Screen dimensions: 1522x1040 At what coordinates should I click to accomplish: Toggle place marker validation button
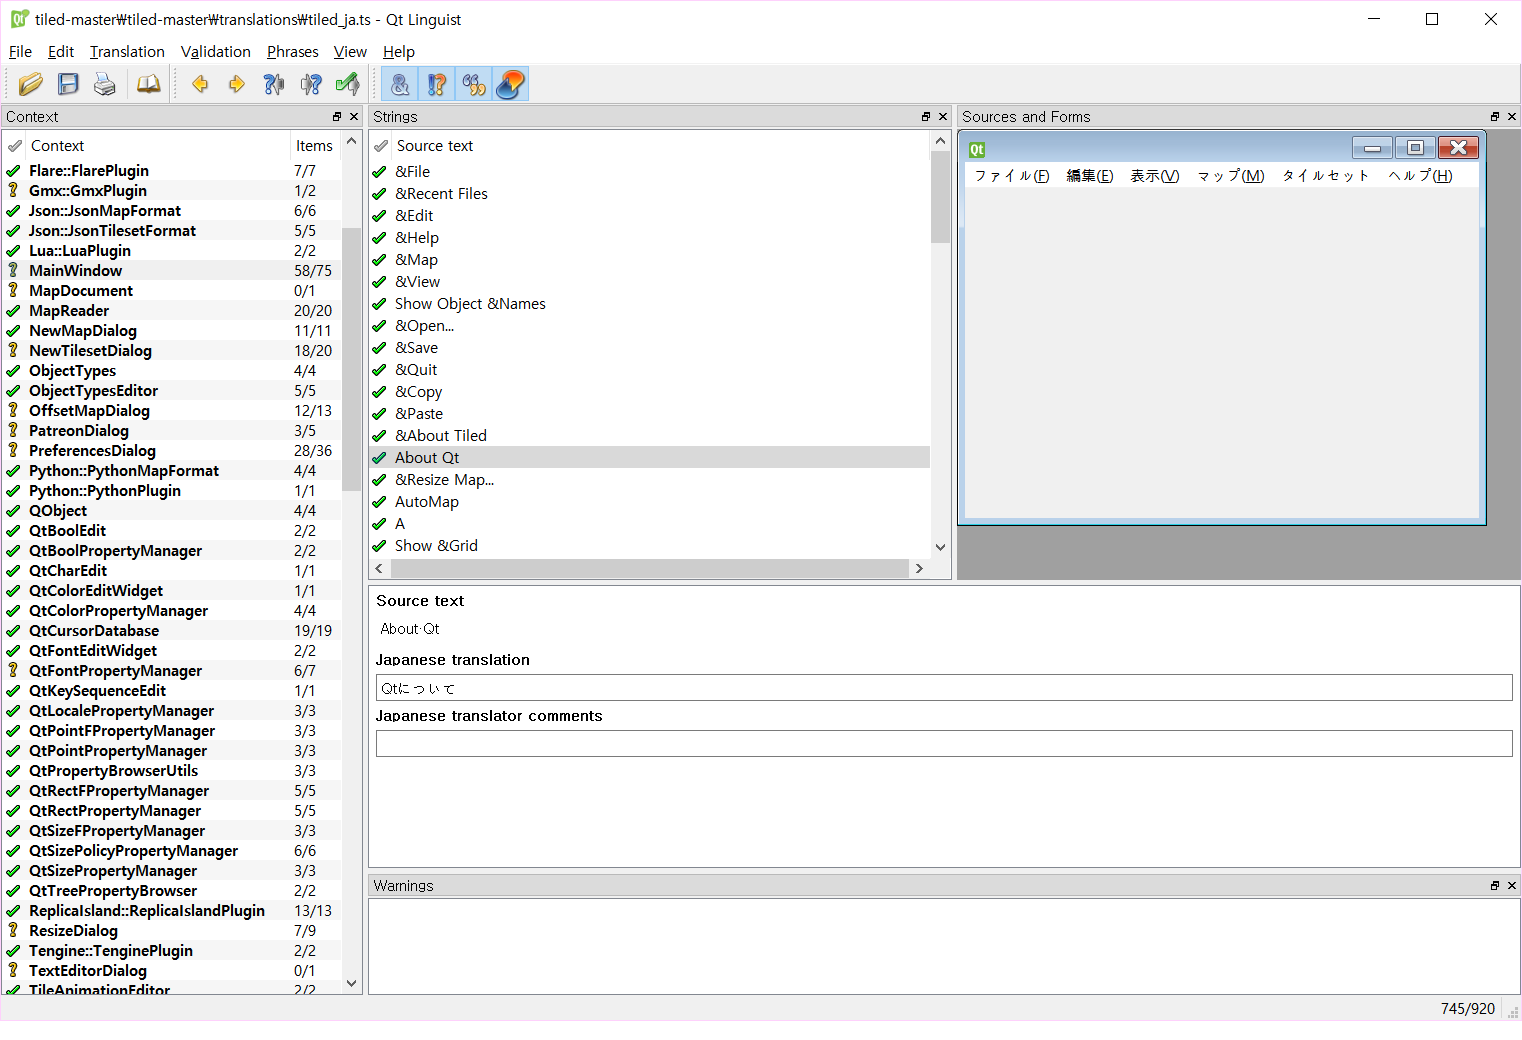tap(511, 84)
